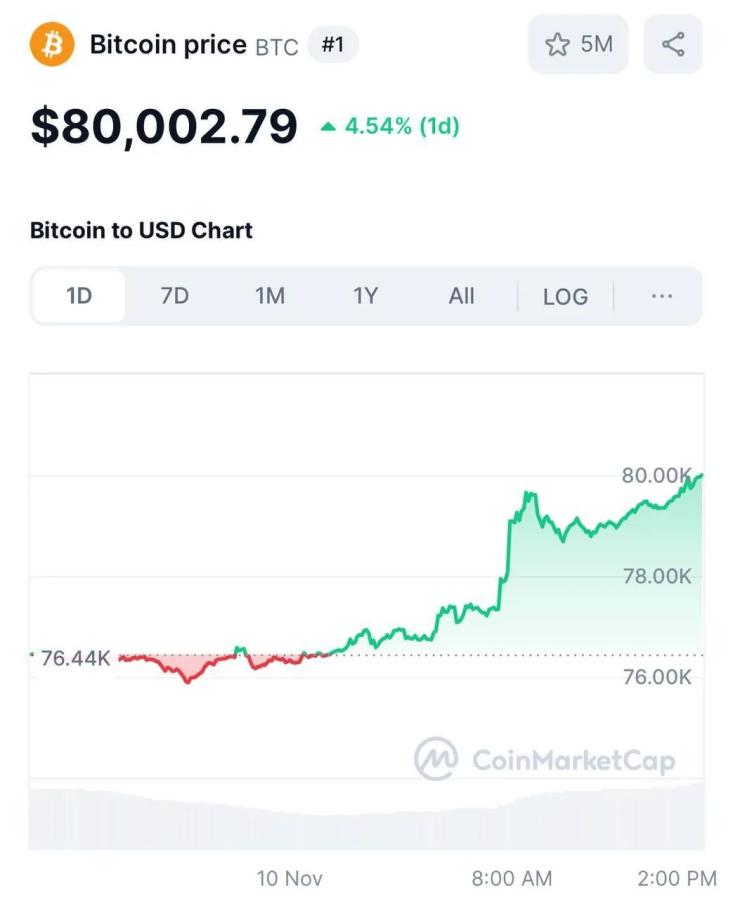733x900 pixels.
Task: Click the 10 Nov date axis label
Action: pyautogui.click(x=289, y=878)
